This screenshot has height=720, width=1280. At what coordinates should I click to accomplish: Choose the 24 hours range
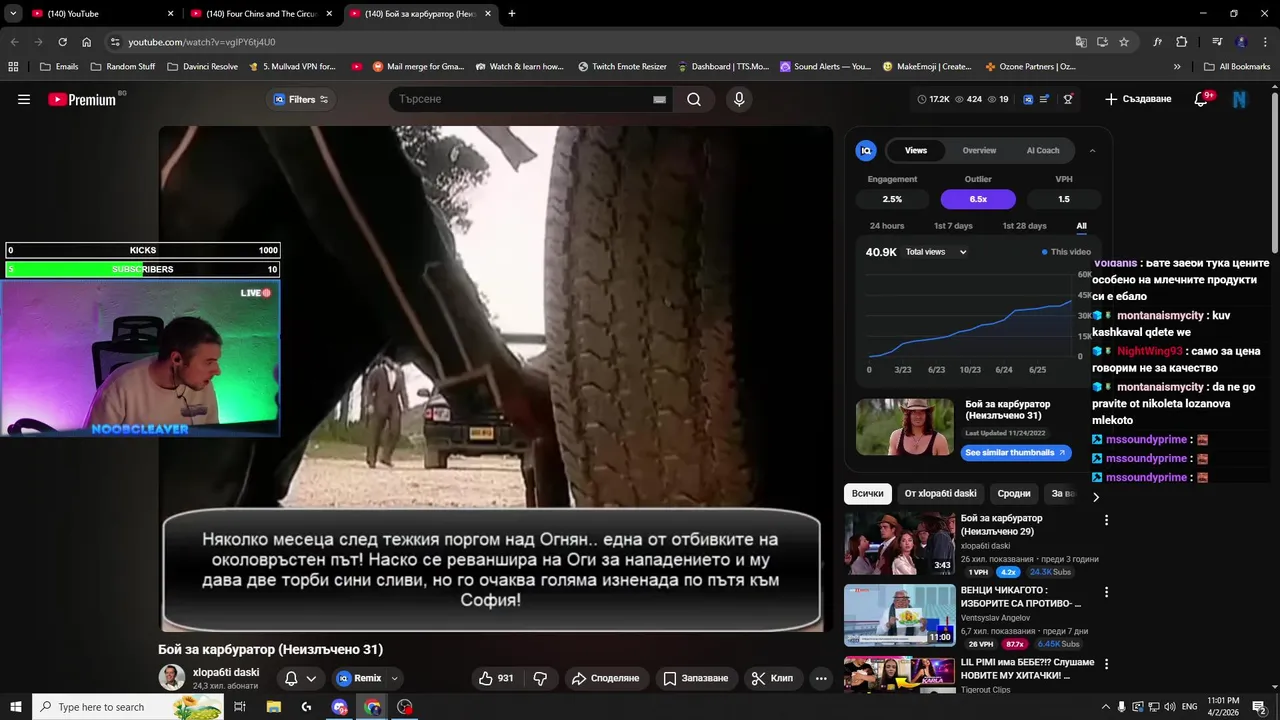[x=887, y=226]
